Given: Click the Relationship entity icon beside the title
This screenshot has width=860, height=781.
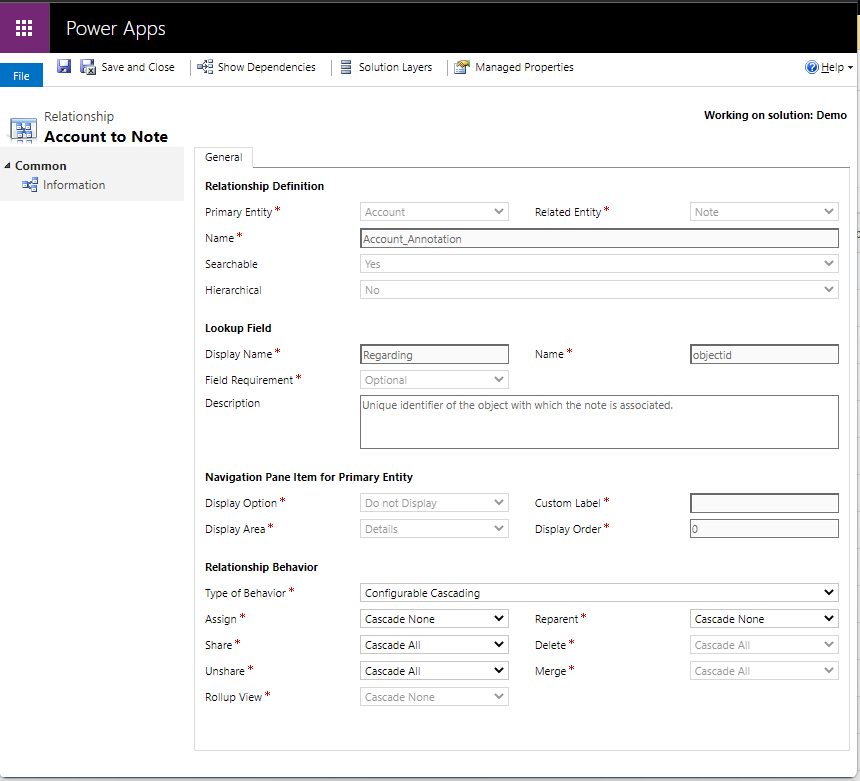Looking at the screenshot, I should click(23, 130).
